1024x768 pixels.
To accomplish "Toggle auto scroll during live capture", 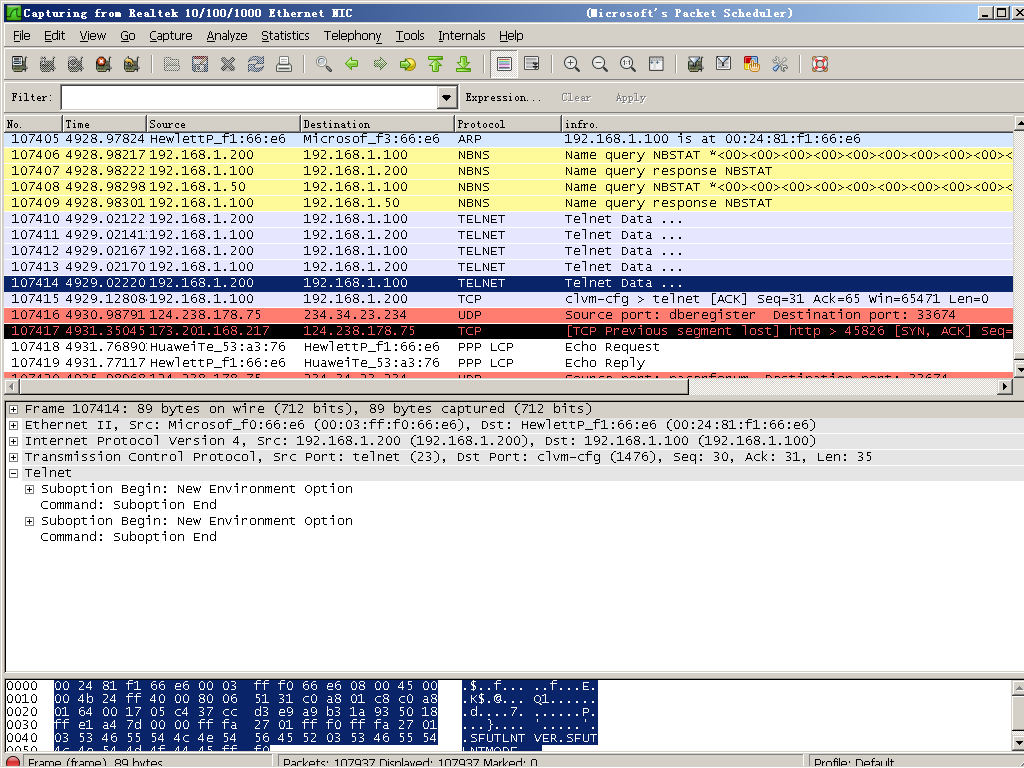I will 532,64.
